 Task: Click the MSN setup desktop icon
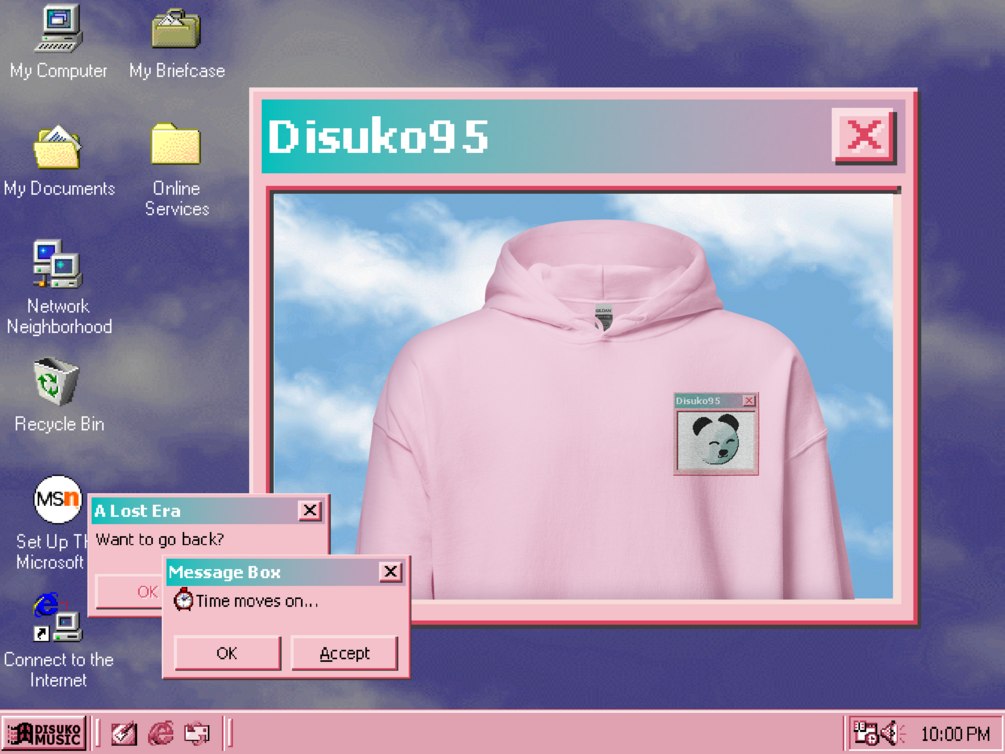[58, 499]
